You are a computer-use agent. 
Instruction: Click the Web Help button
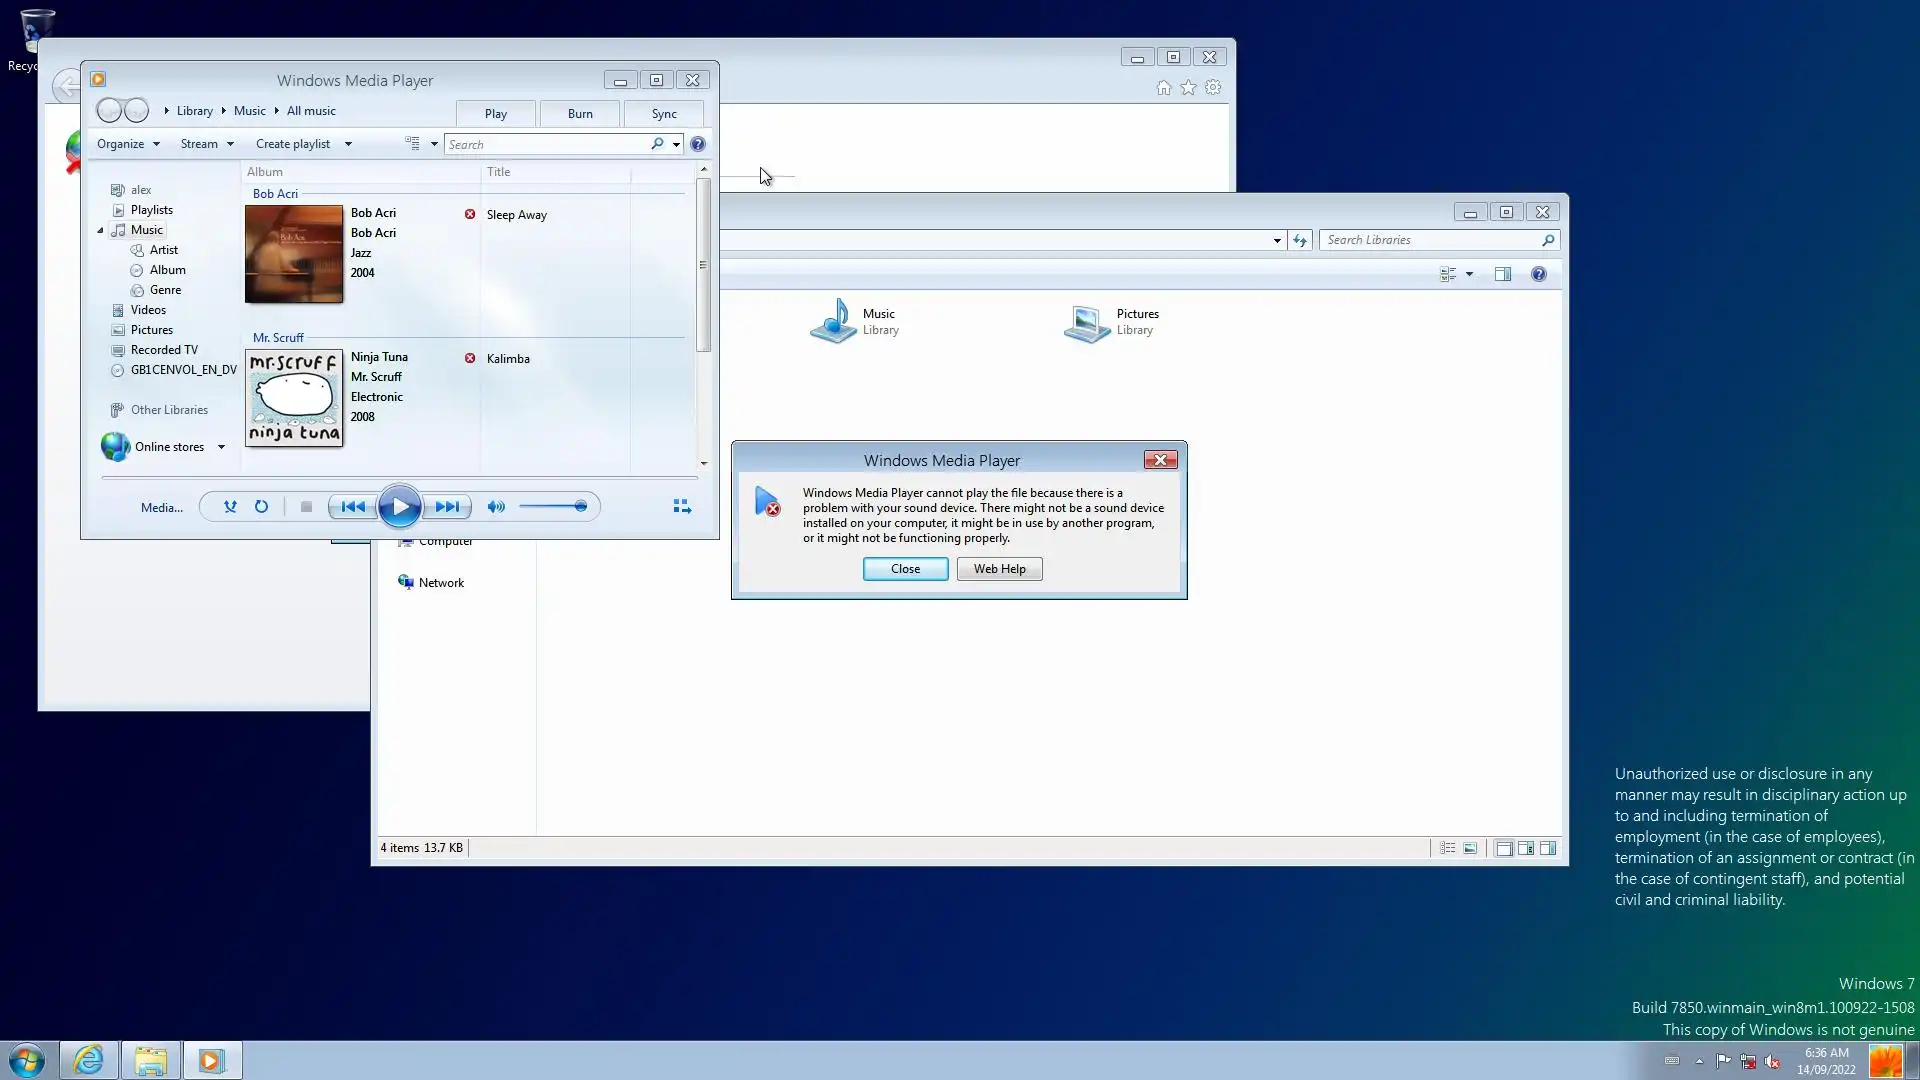tap(999, 569)
